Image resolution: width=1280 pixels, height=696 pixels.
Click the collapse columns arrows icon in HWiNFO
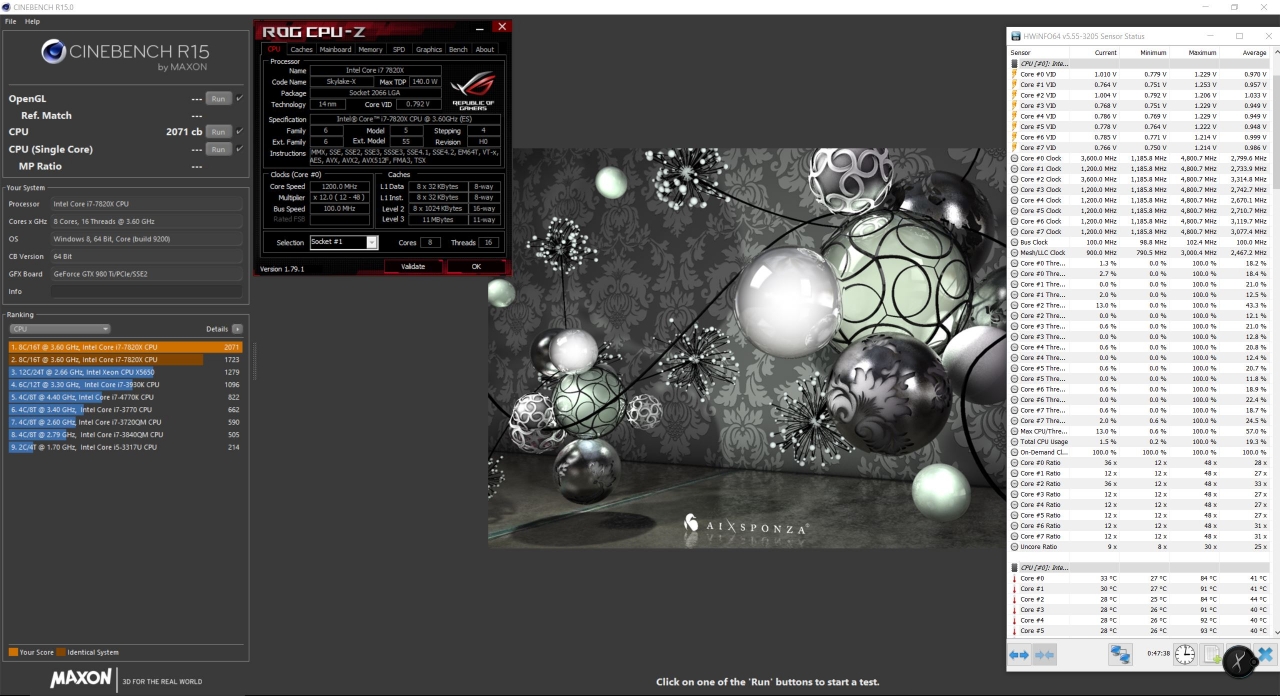[1045, 655]
